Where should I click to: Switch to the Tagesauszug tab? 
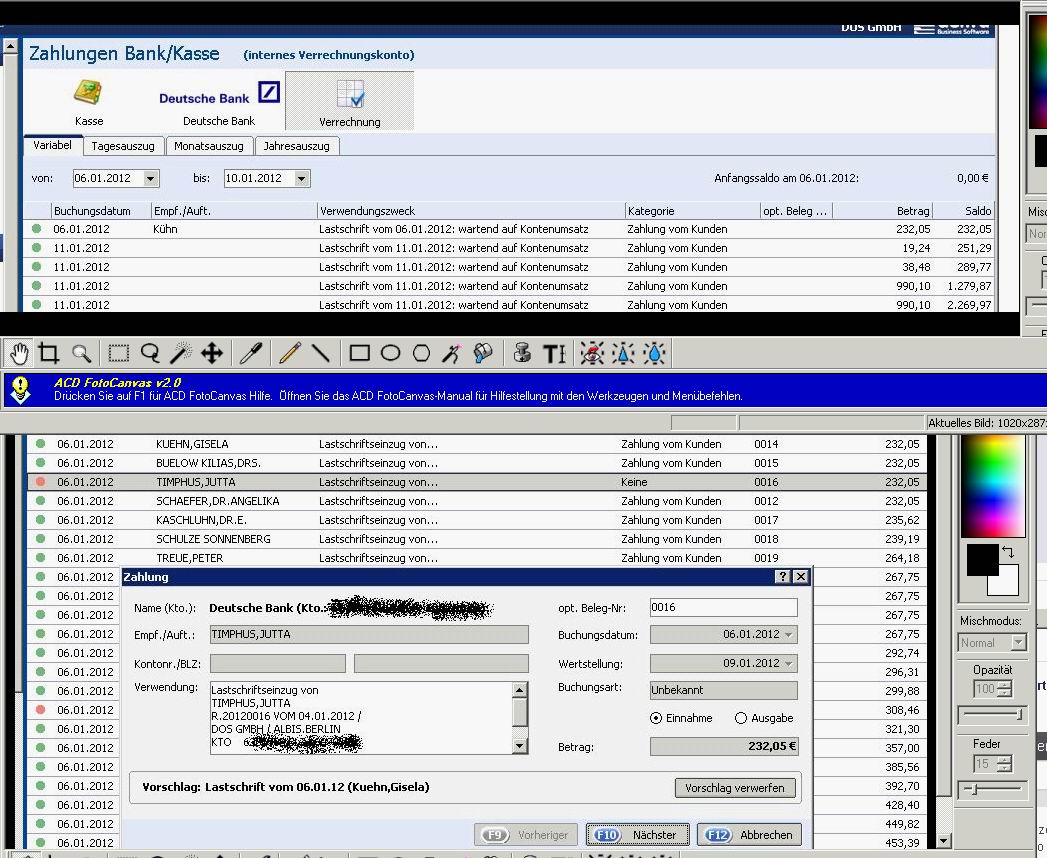[x=123, y=146]
